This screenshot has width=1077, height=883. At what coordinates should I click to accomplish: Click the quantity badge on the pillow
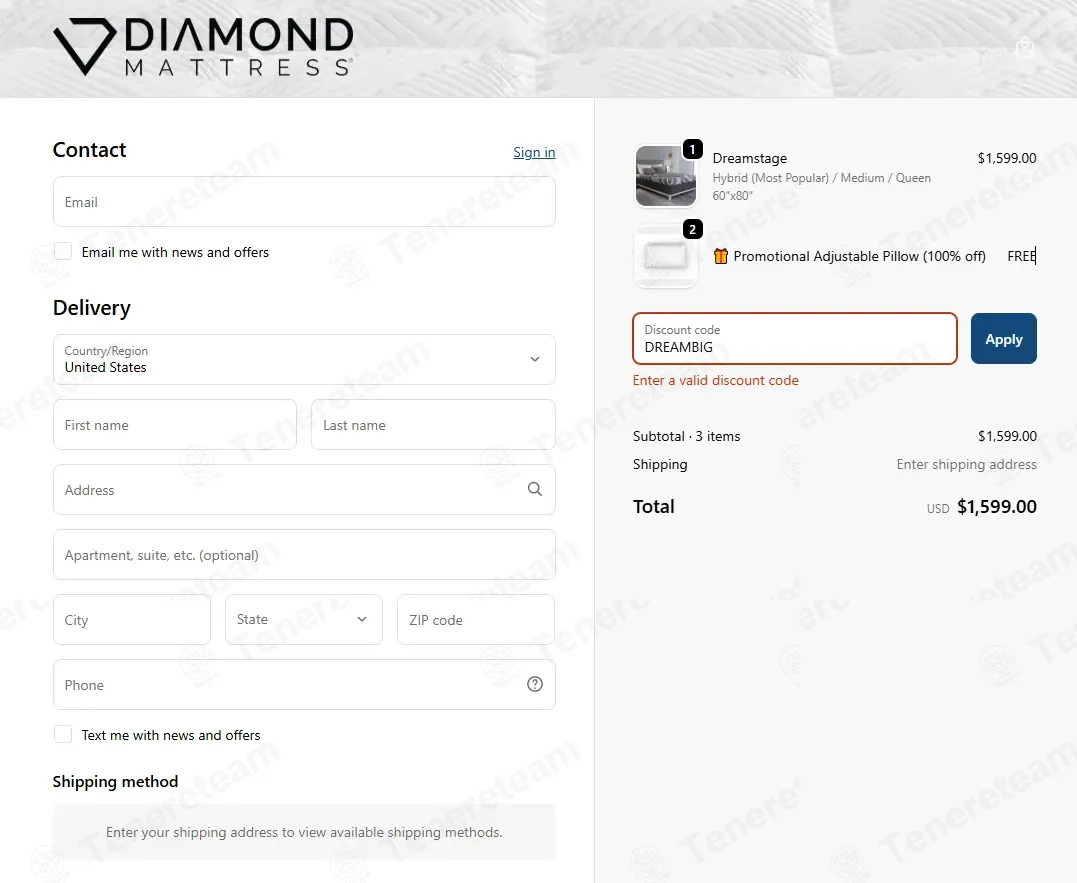pos(692,229)
